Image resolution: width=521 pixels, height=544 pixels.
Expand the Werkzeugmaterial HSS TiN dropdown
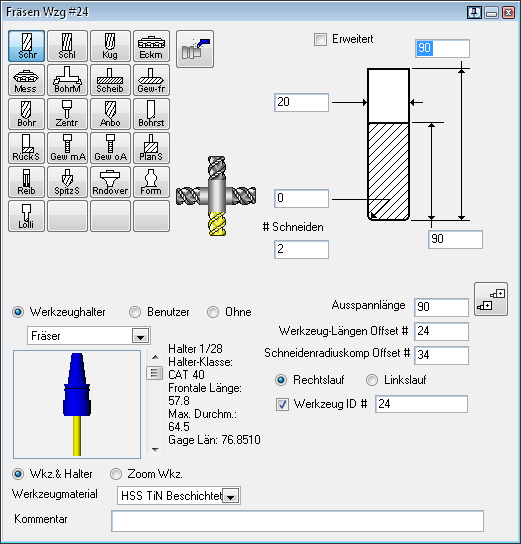point(230,496)
